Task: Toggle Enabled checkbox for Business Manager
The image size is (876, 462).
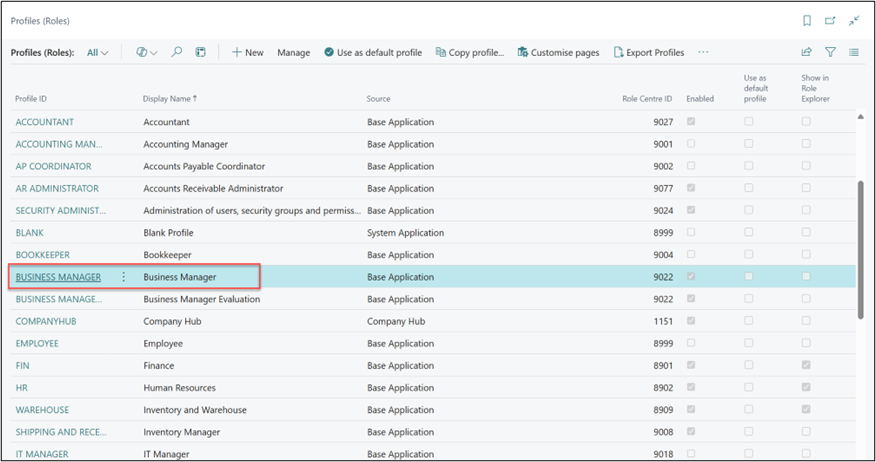Action: [x=691, y=277]
